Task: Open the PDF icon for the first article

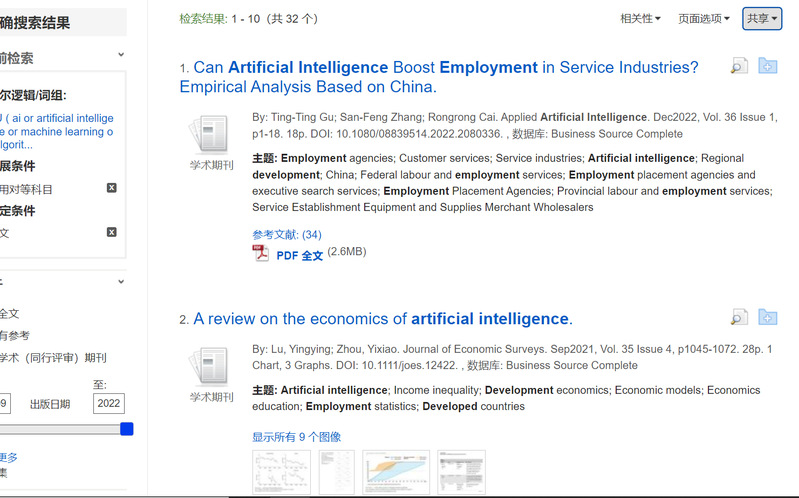Action: [260, 253]
